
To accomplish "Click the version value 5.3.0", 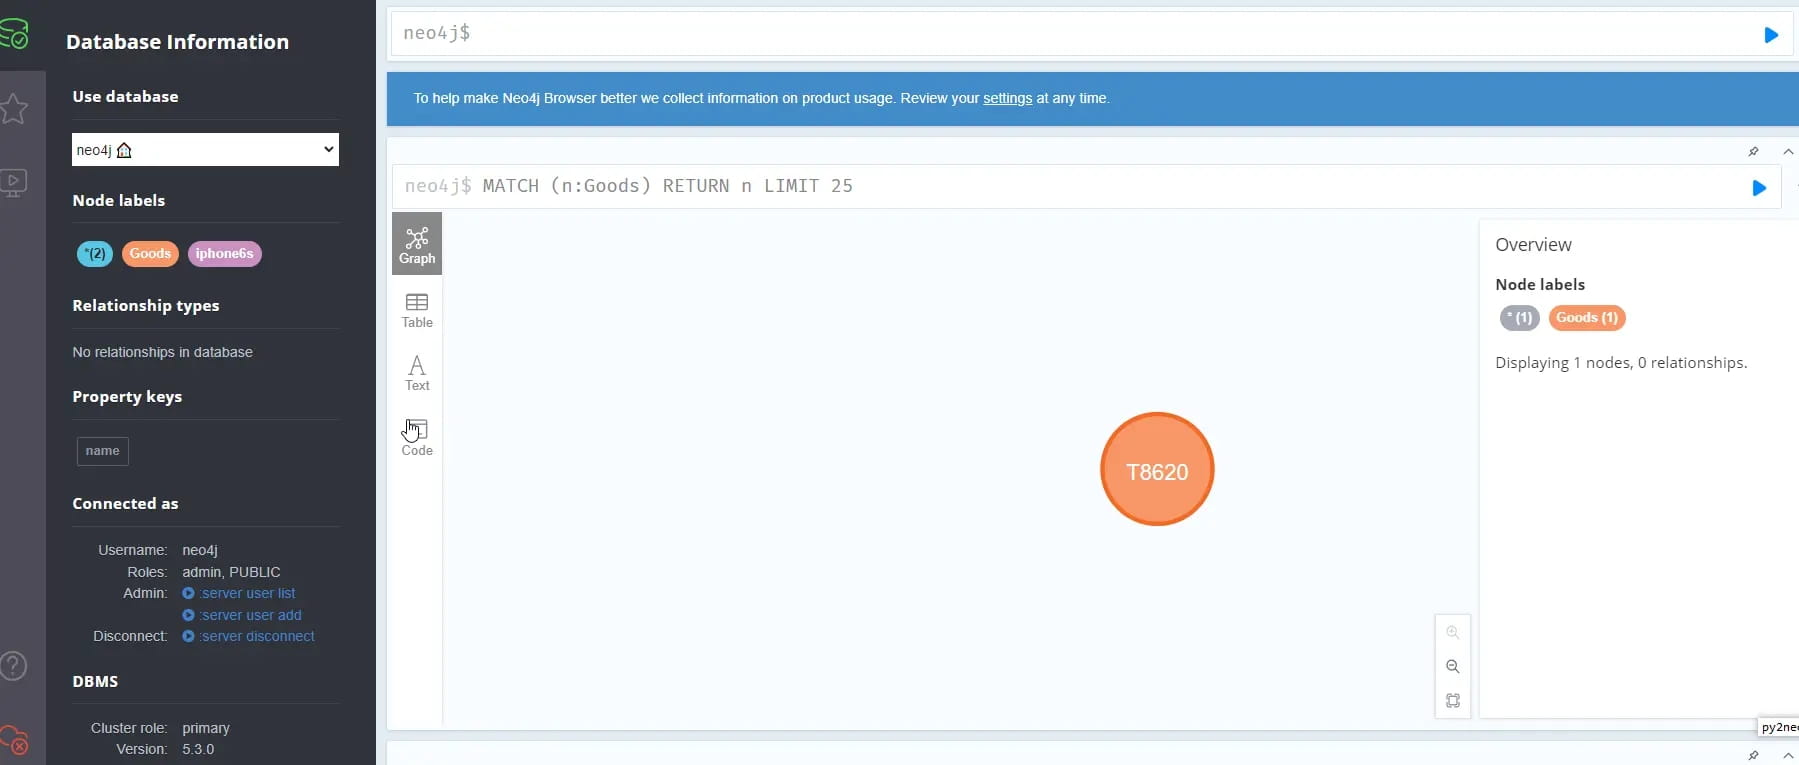I will [x=198, y=749].
